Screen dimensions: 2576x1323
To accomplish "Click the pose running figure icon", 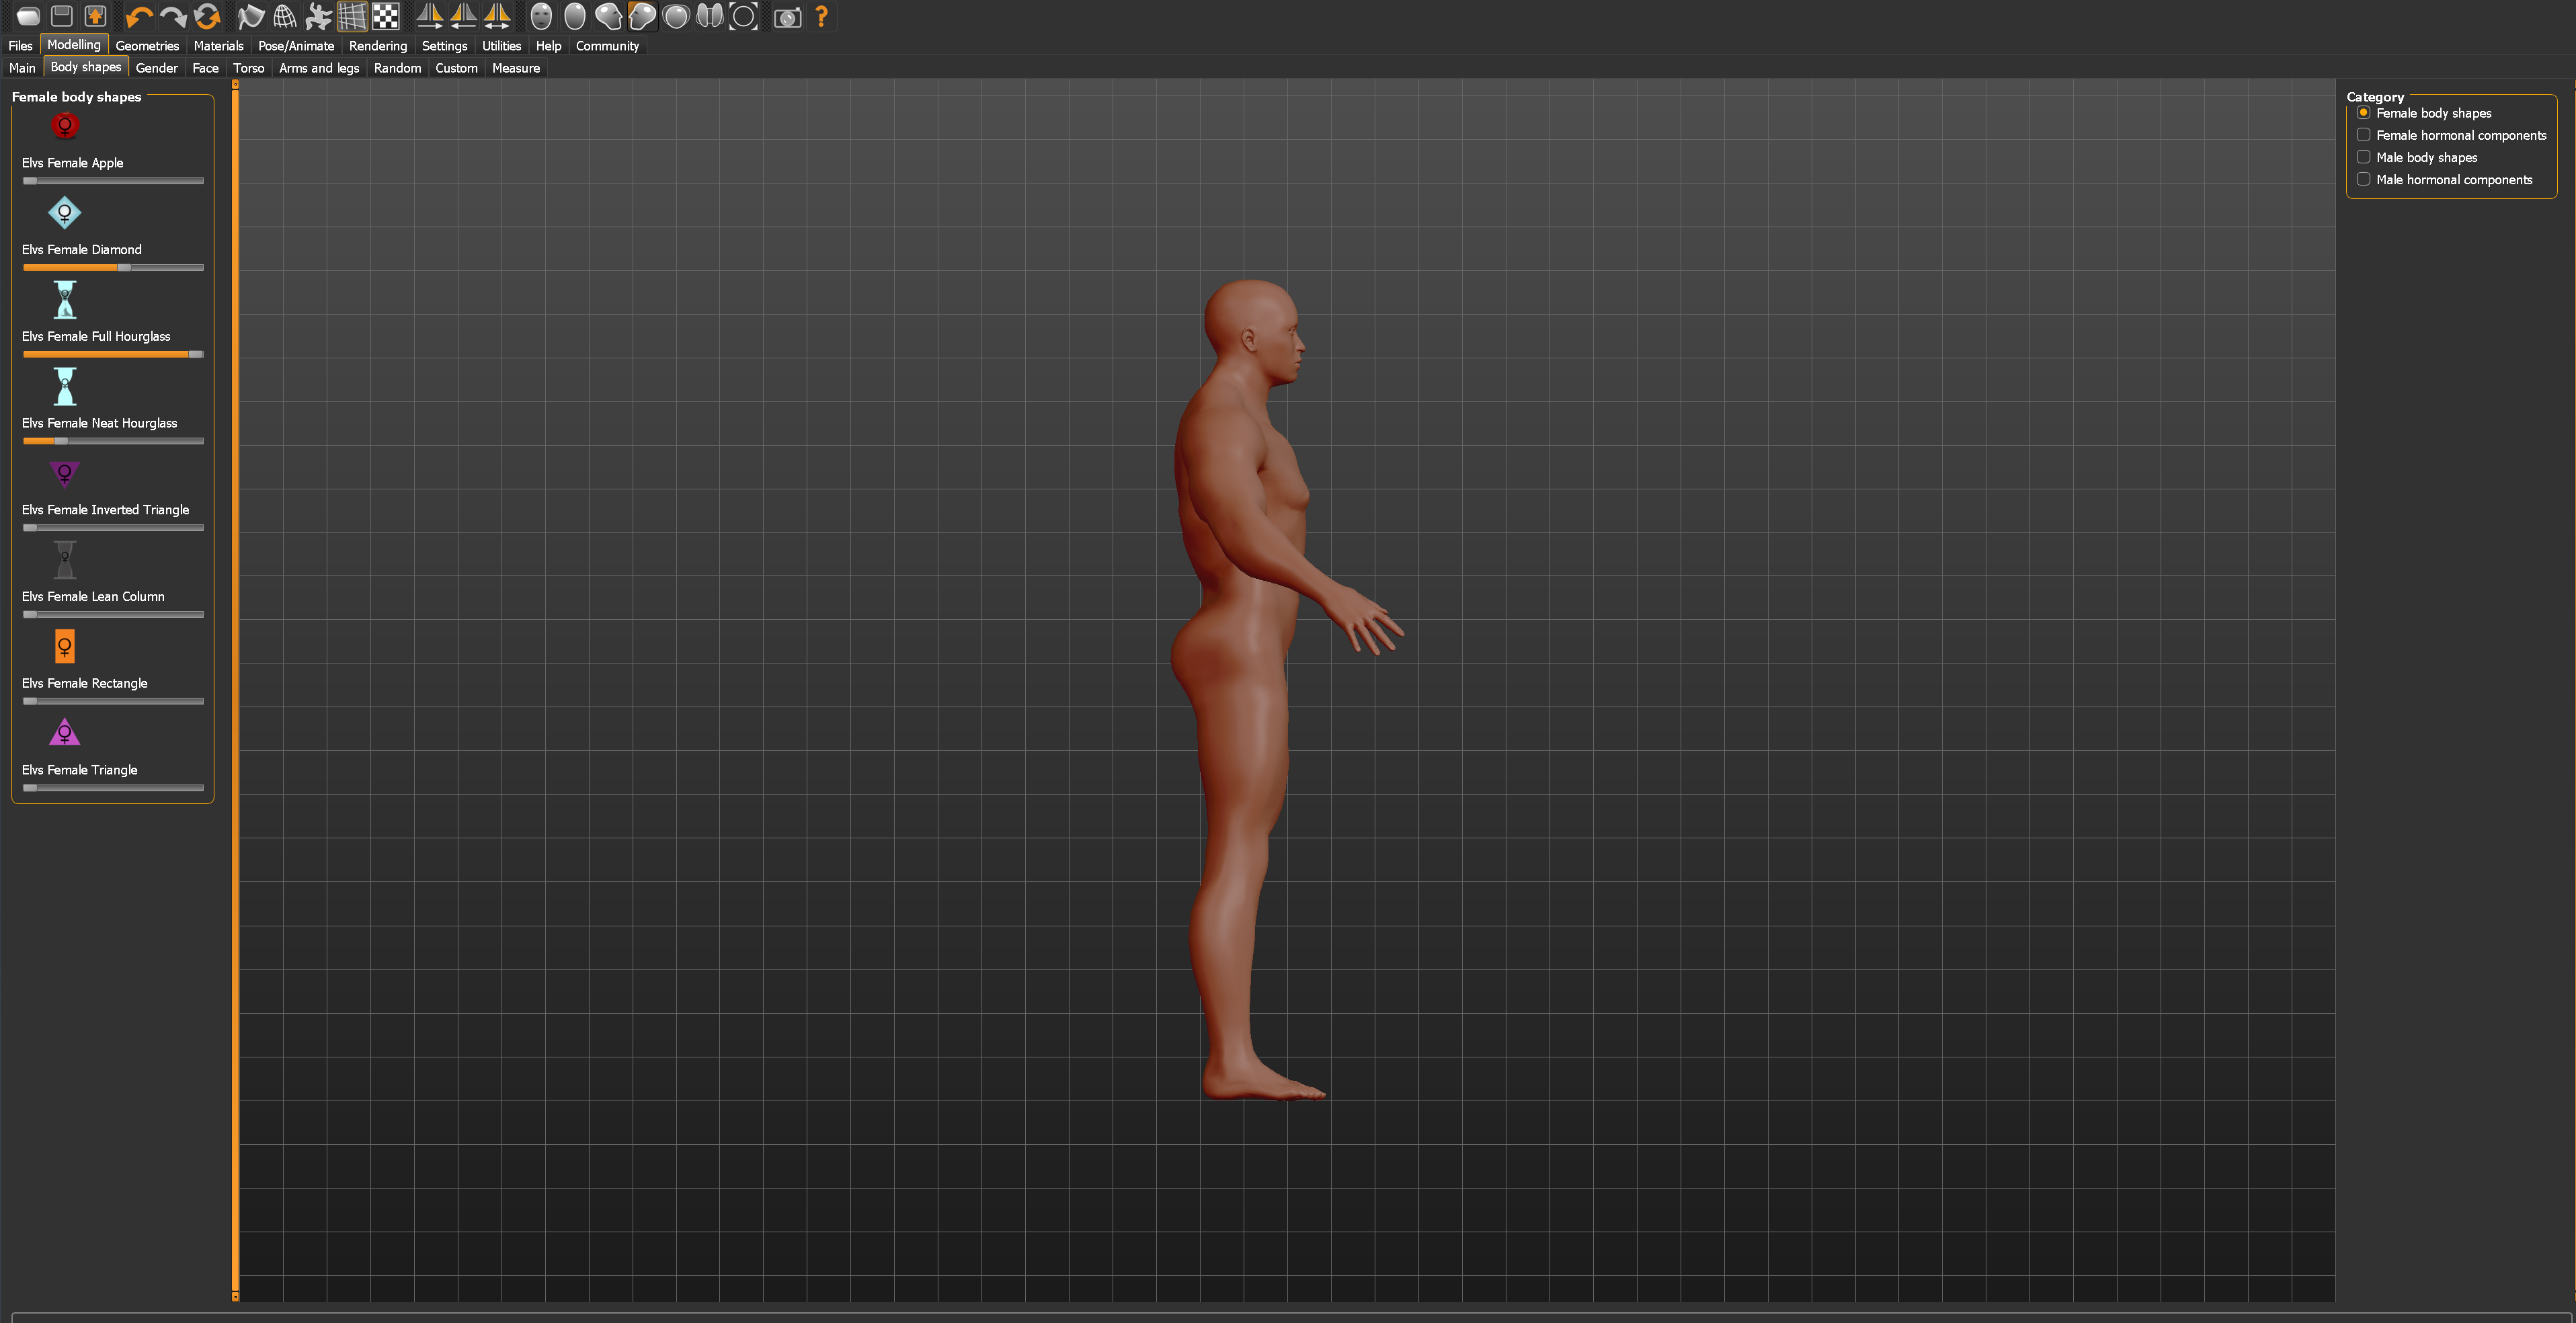I will click(318, 16).
